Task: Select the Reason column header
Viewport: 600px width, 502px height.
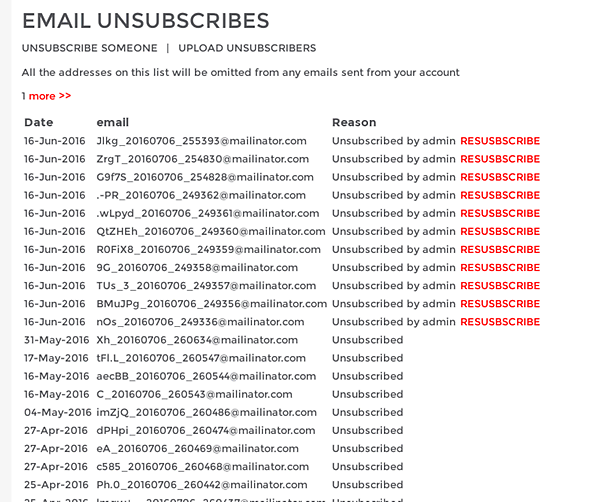Action: [354, 122]
